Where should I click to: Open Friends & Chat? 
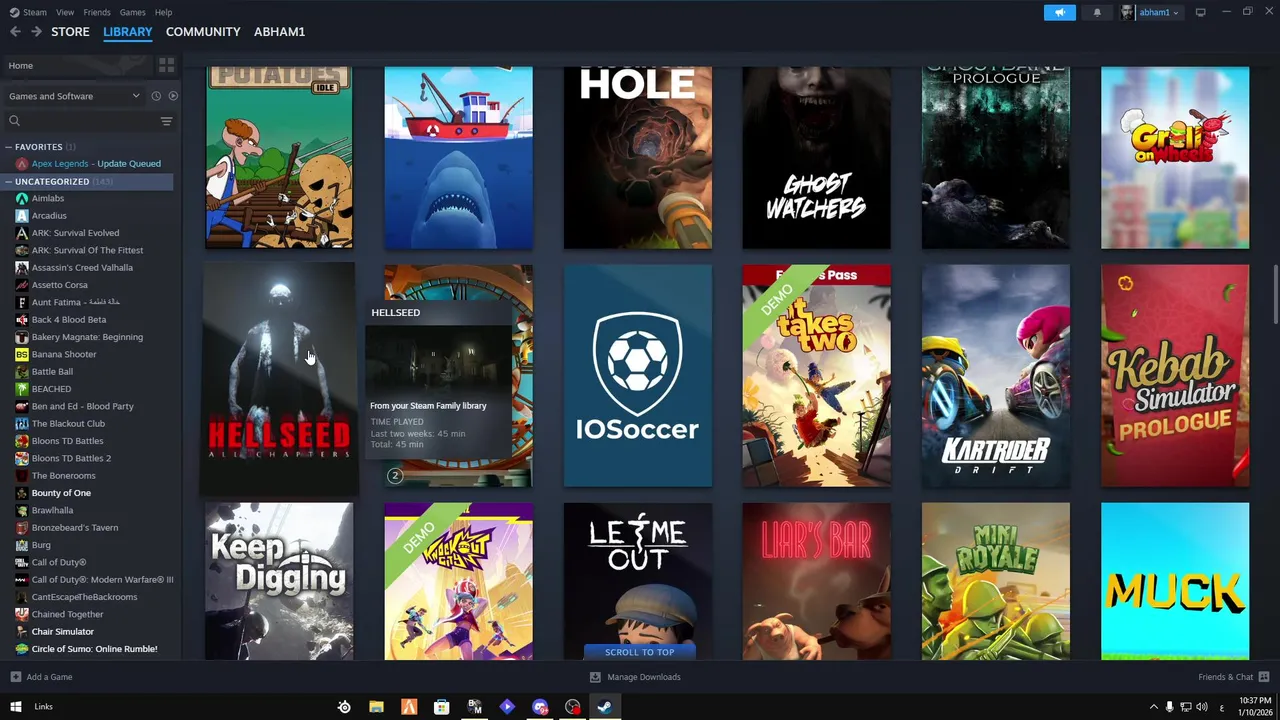1233,677
